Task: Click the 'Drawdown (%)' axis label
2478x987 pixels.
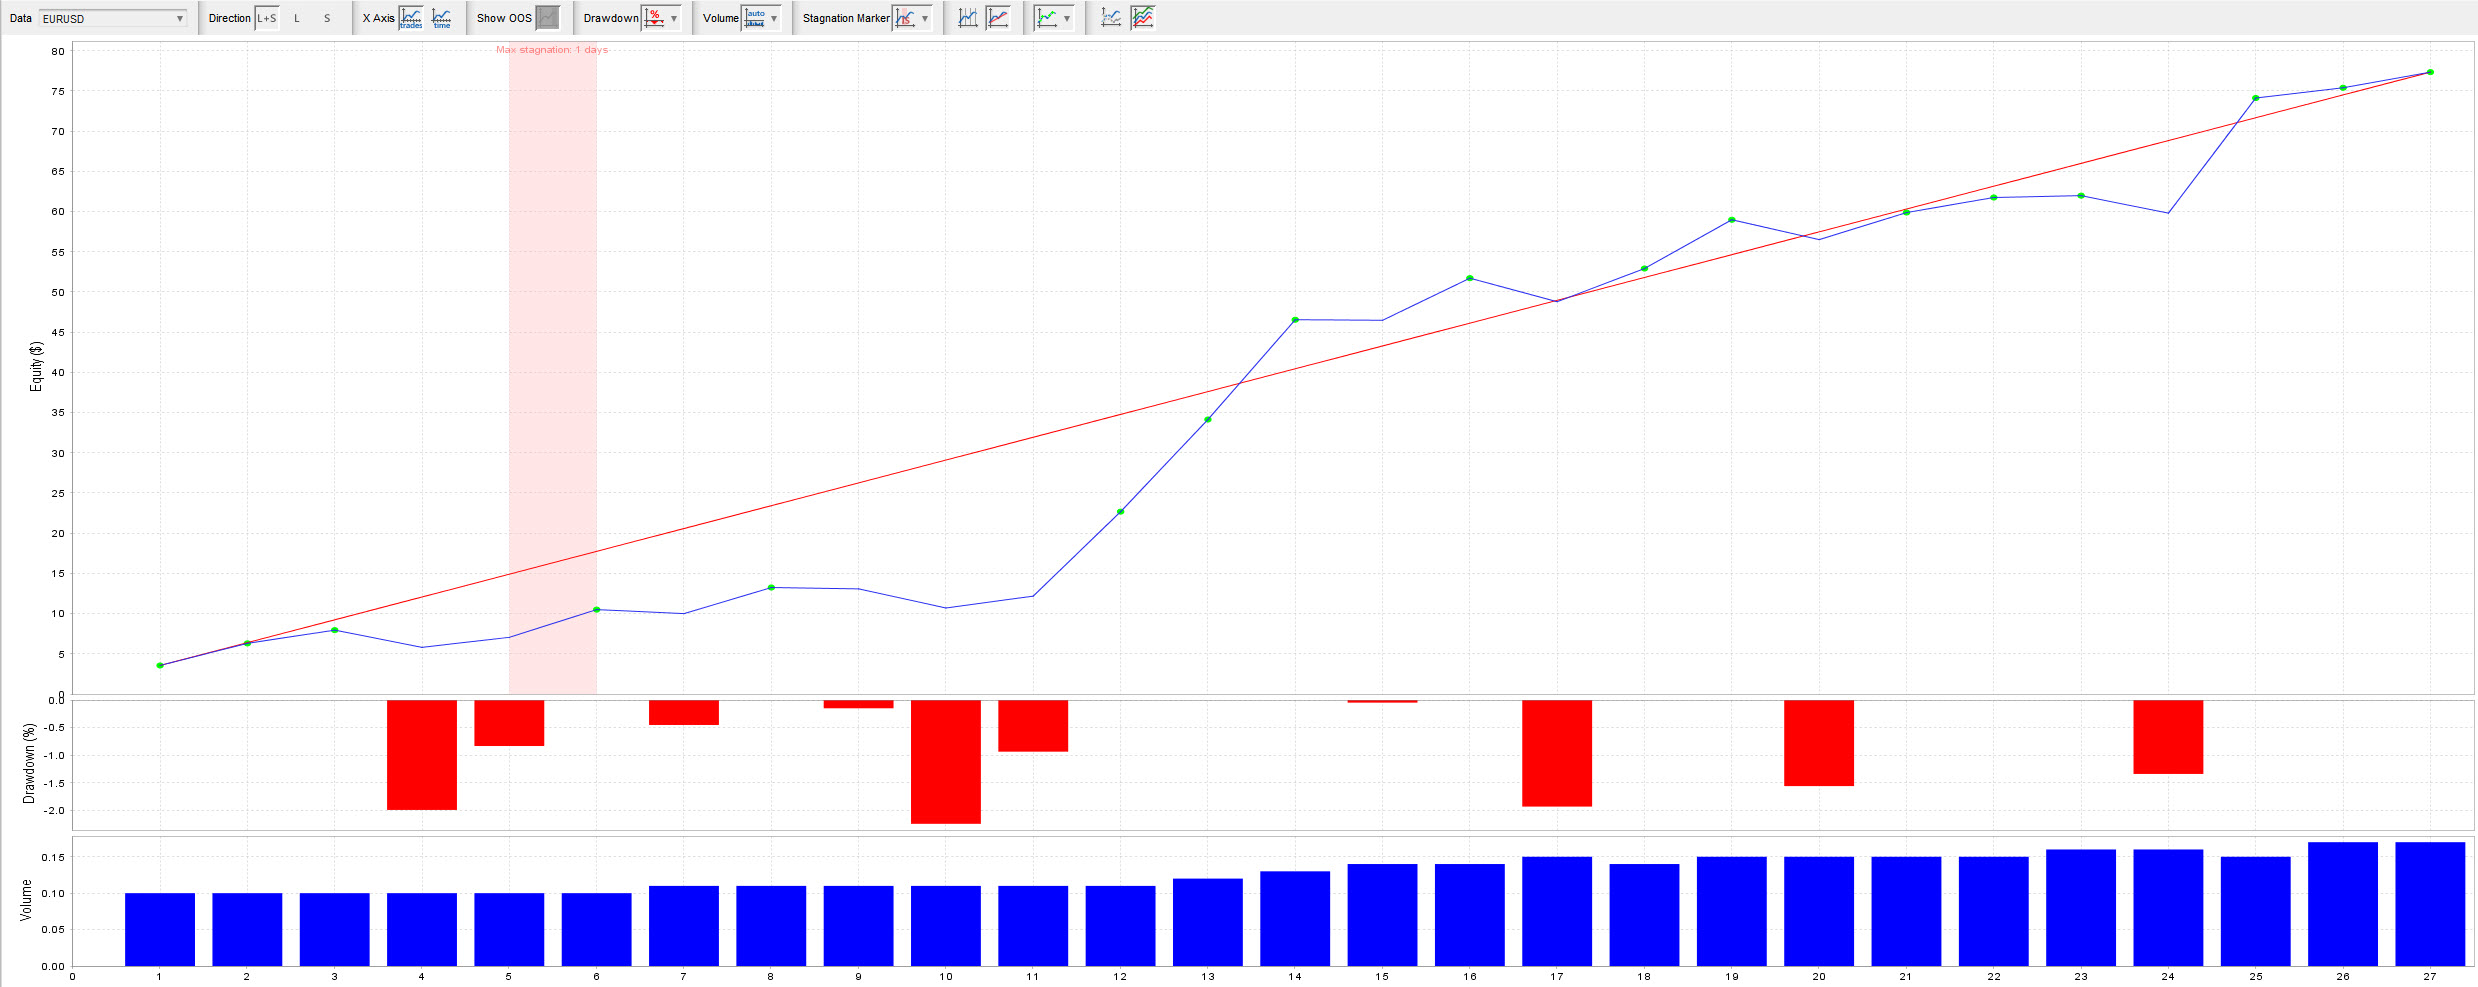Action: coord(29,764)
